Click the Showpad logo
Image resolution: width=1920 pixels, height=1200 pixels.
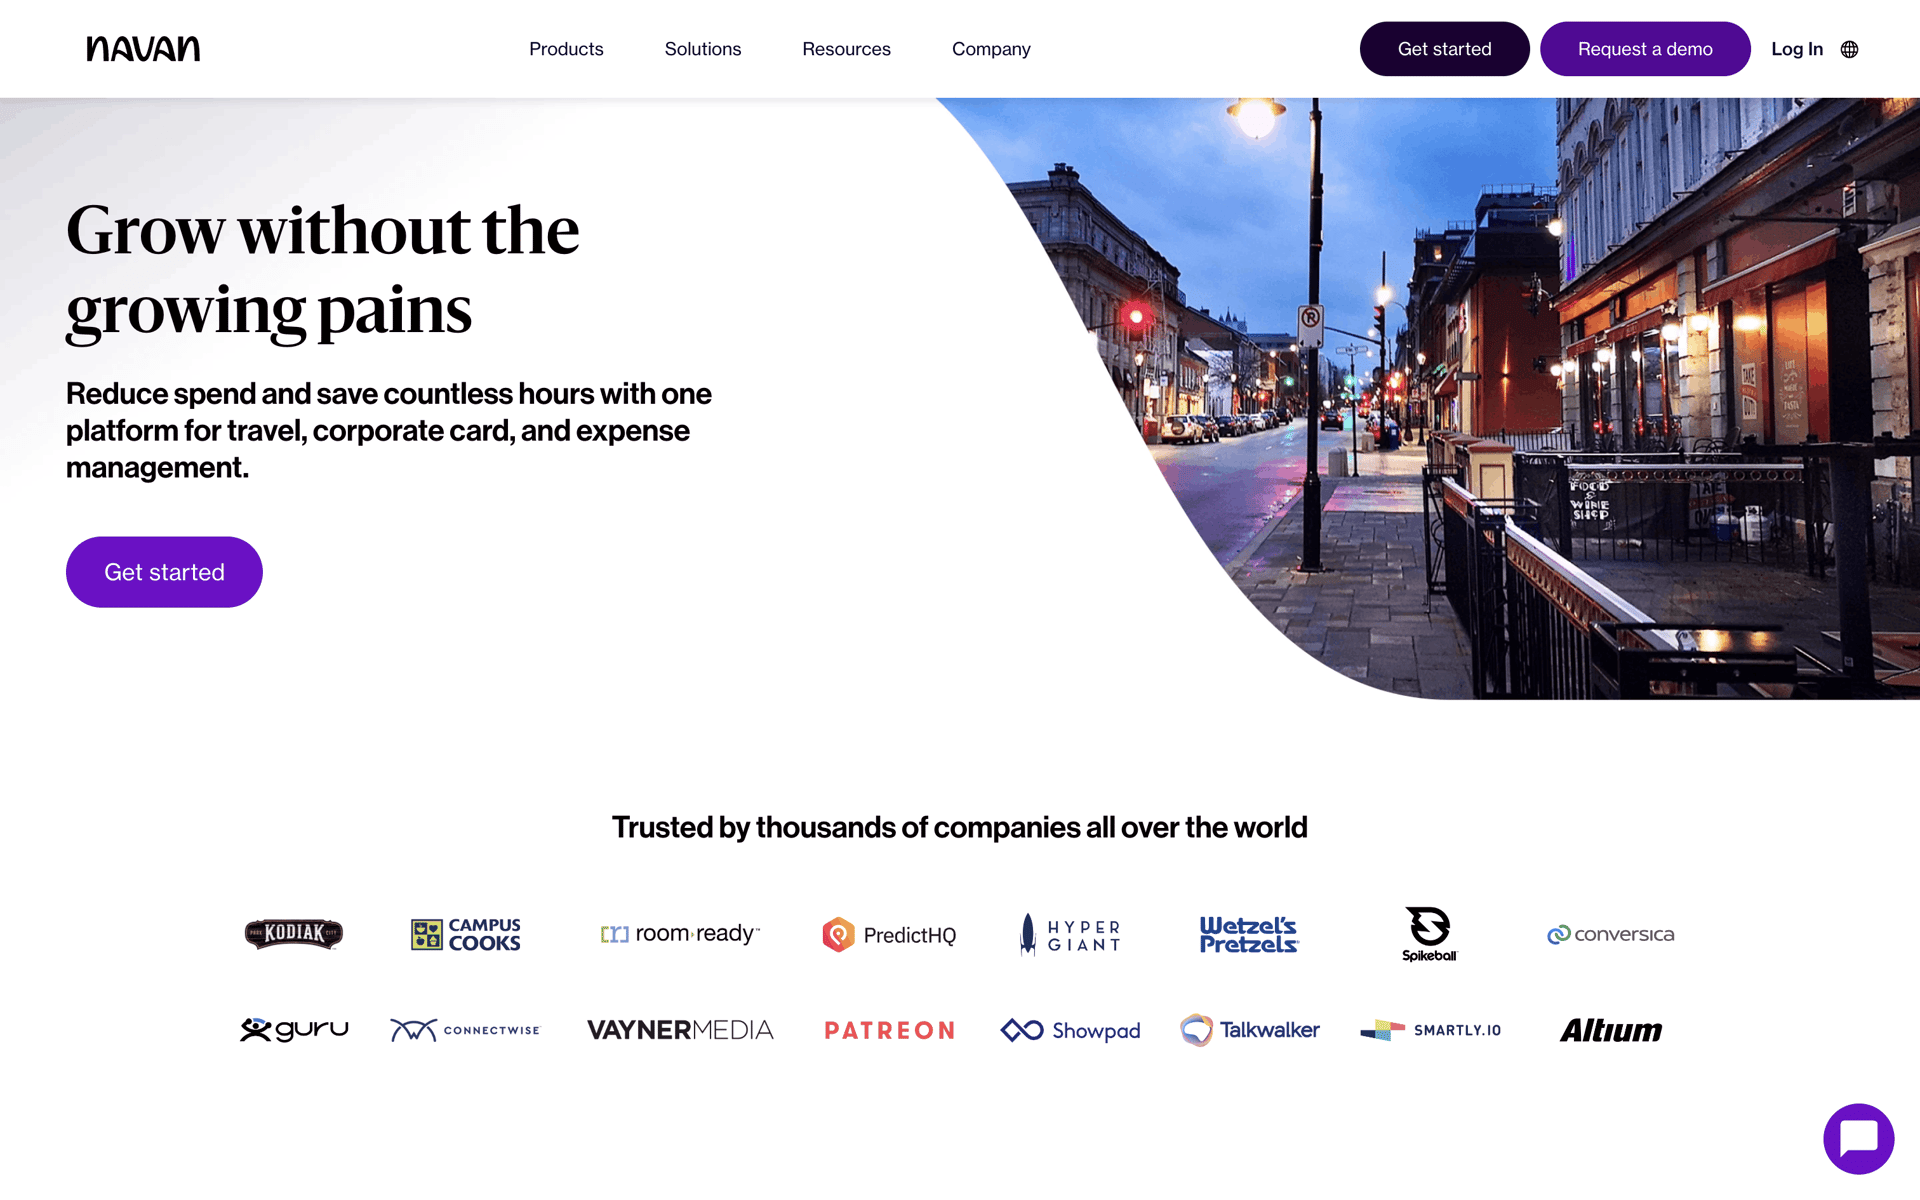tap(1070, 1030)
